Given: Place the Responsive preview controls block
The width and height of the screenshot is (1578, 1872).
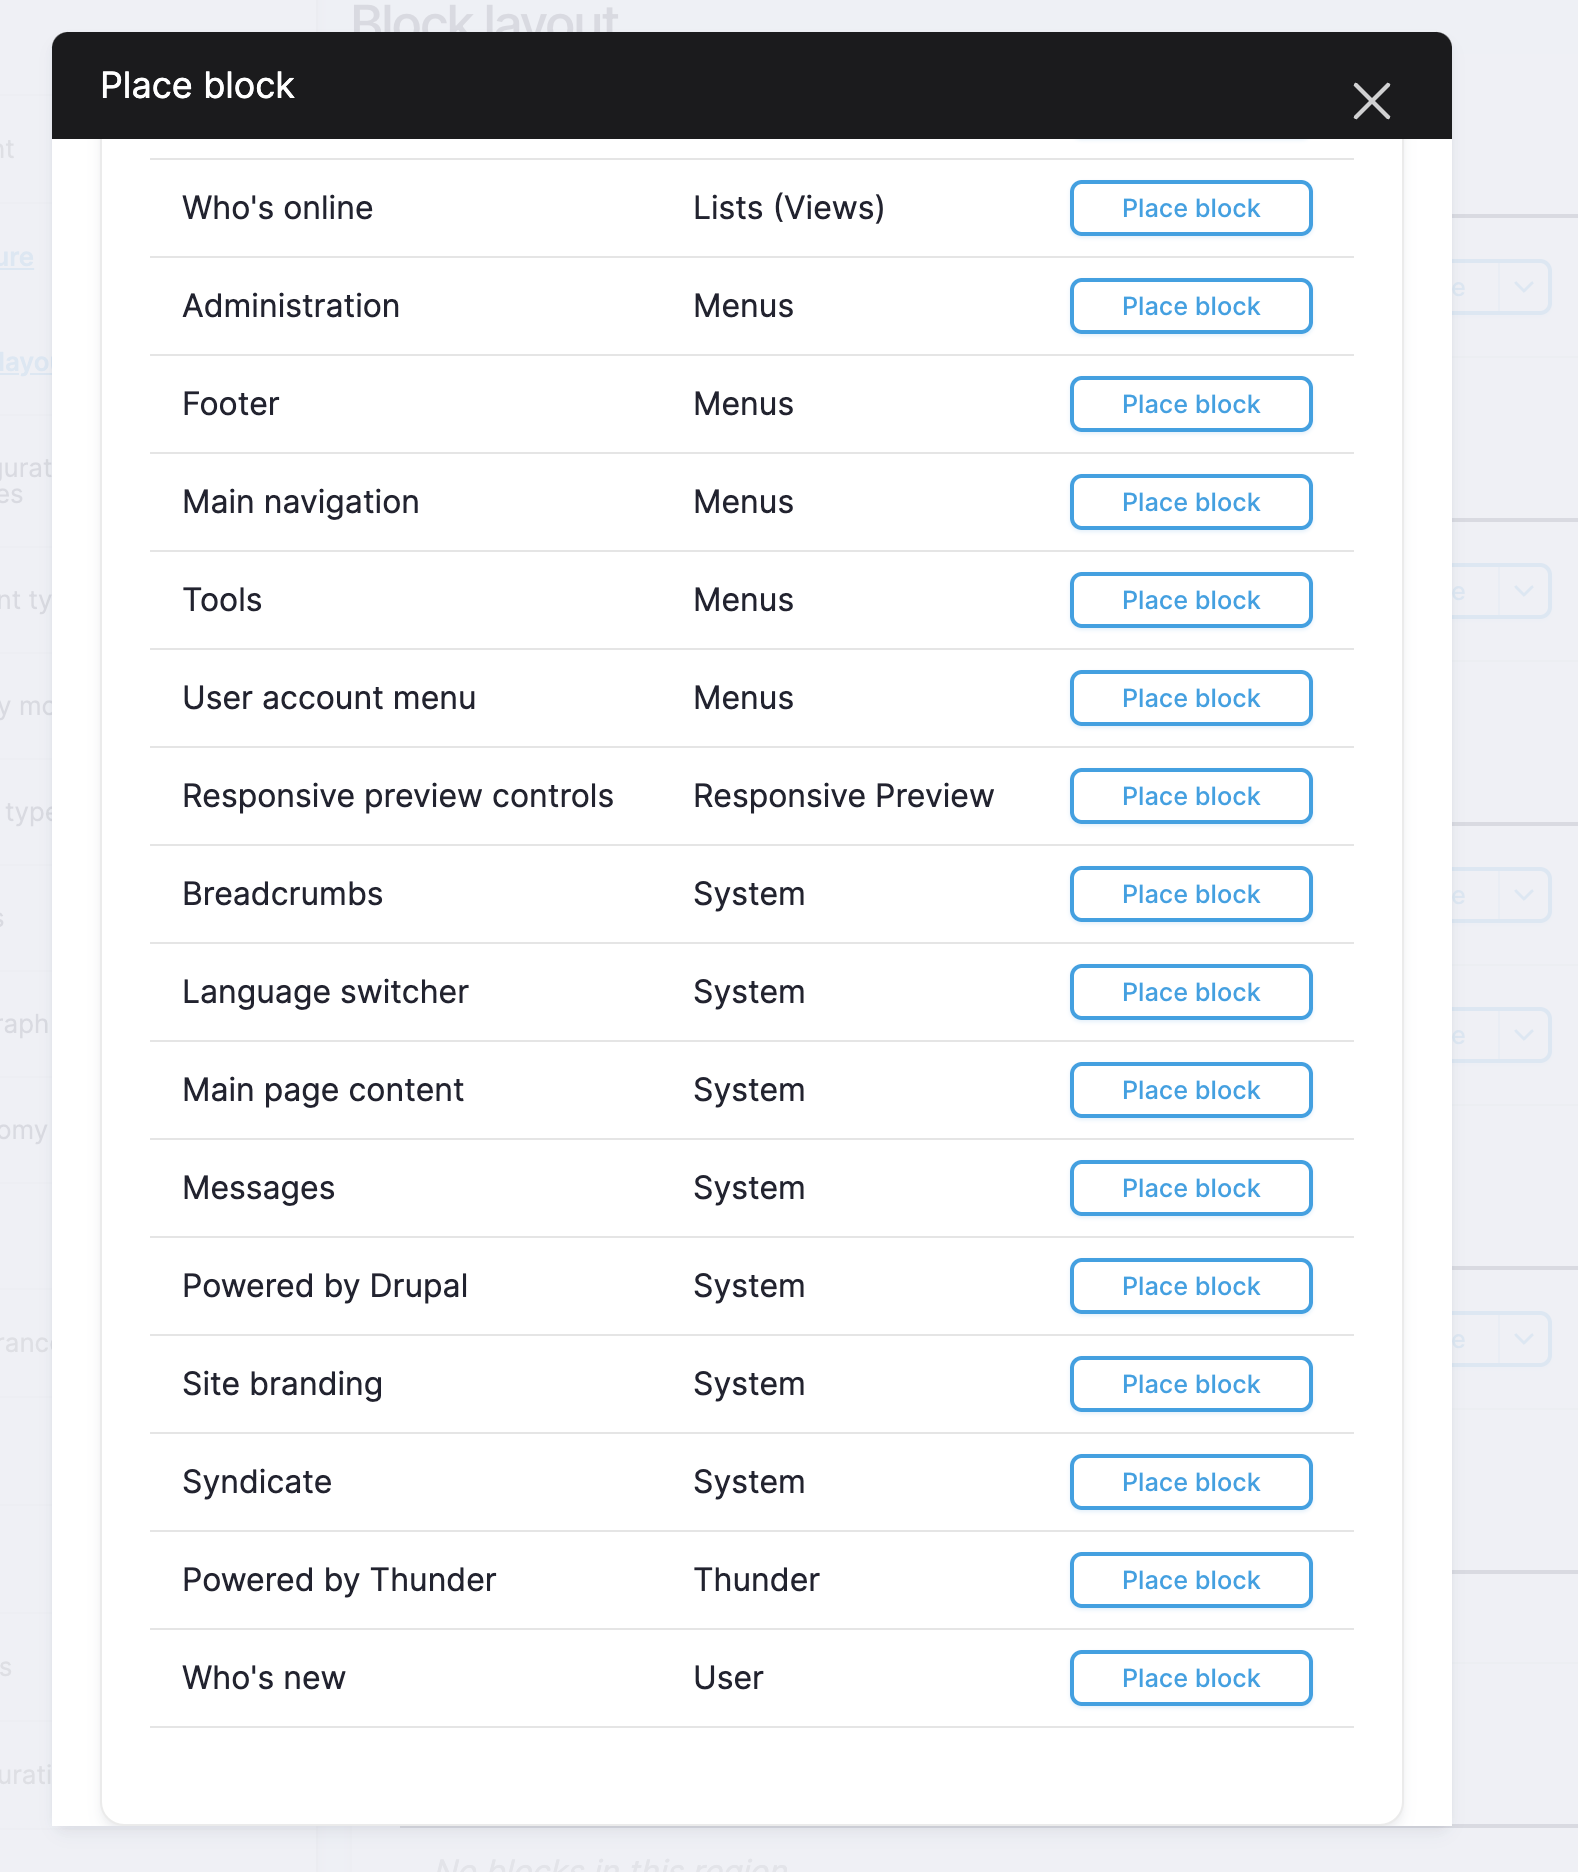Looking at the screenshot, I should [x=1191, y=796].
